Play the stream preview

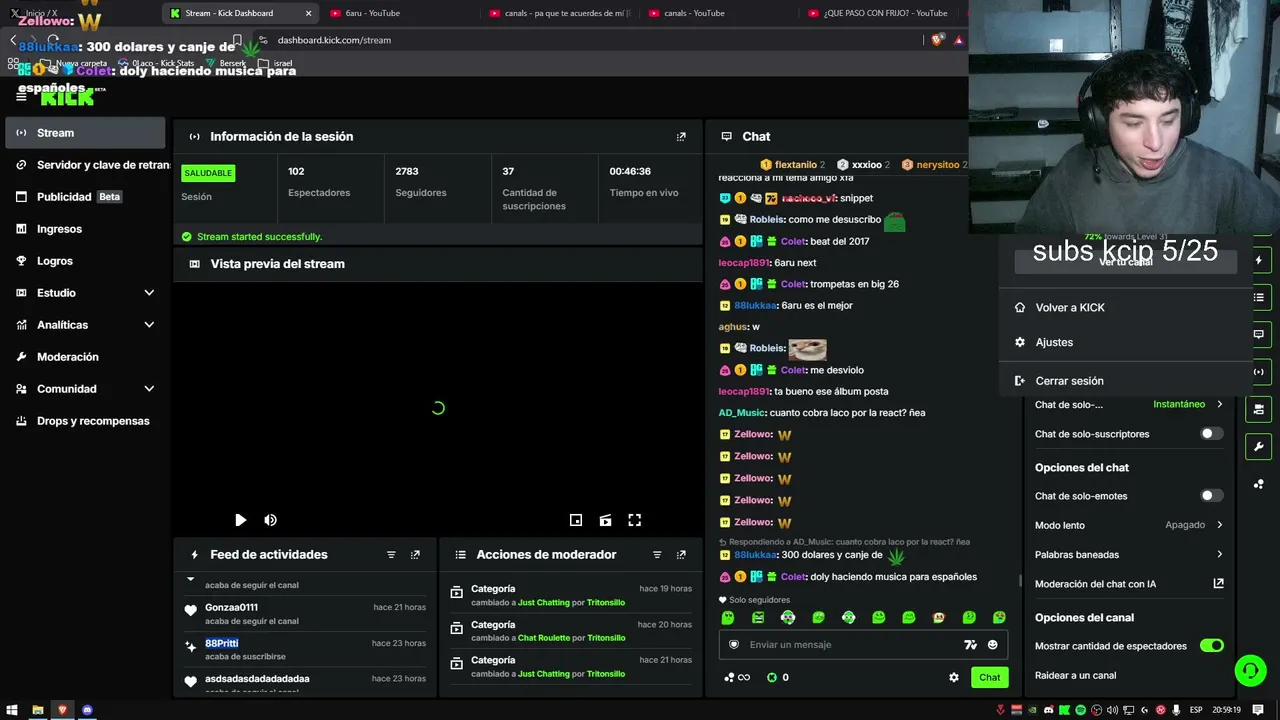(240, 520)
